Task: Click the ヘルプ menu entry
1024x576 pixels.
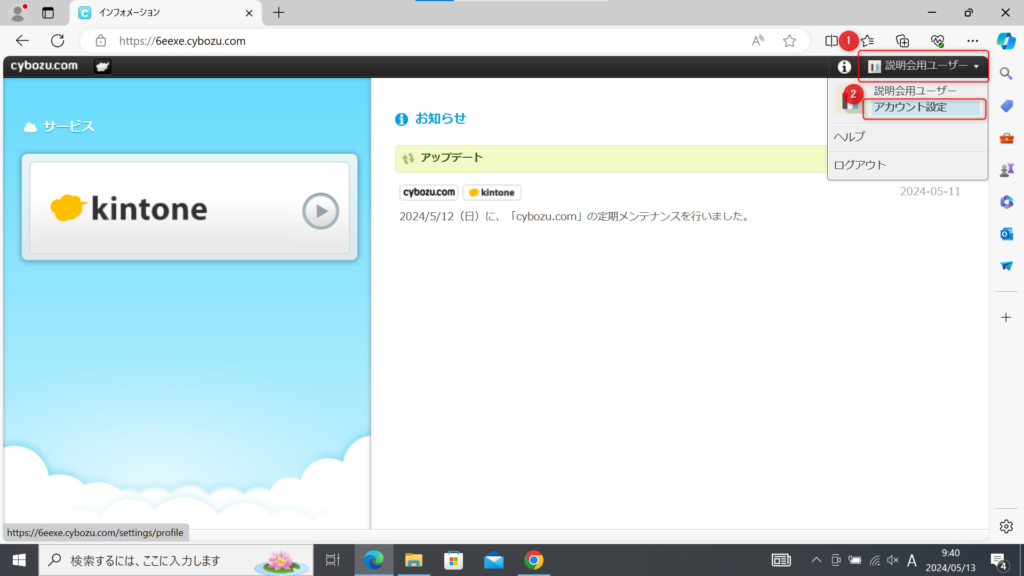Action: point(849,136)
